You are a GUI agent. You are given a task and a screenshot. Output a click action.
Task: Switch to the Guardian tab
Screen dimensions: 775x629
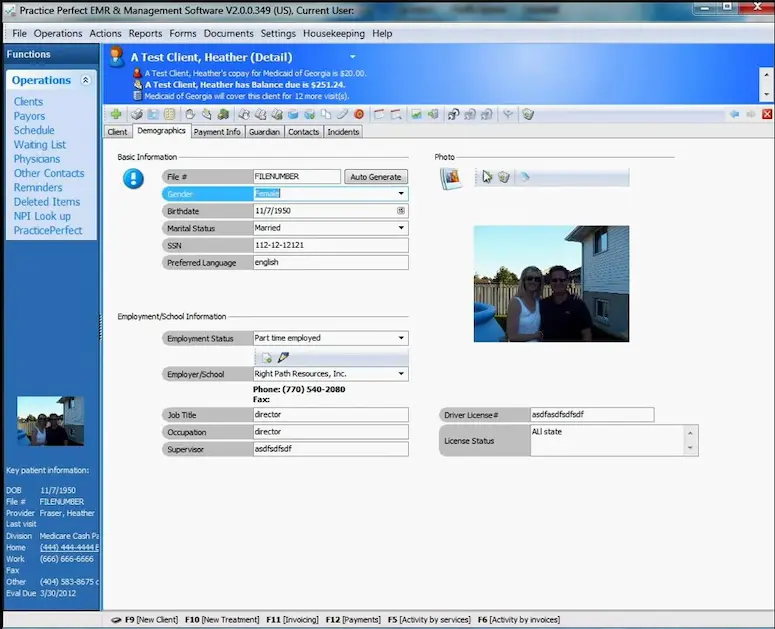[x=264, y=132]
